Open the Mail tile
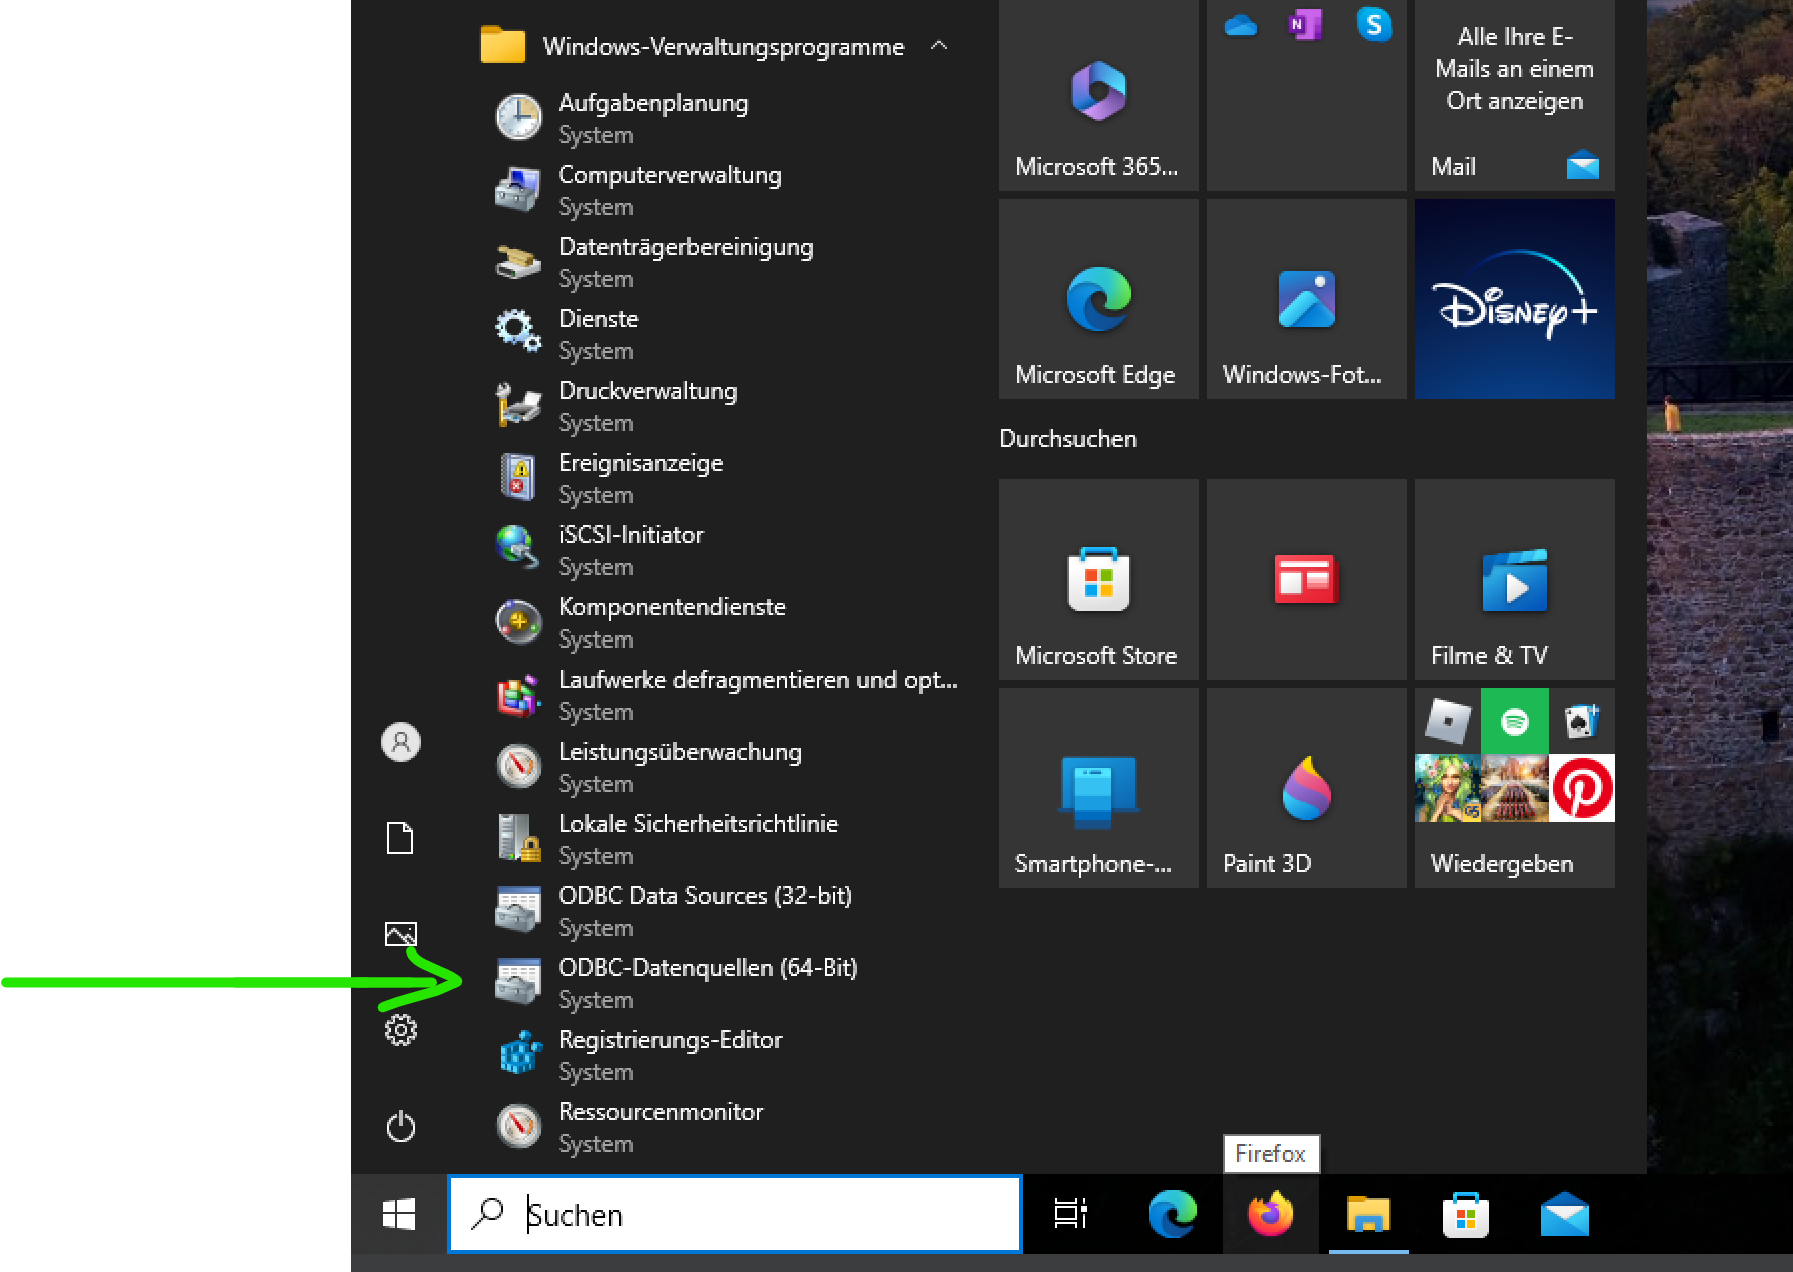Screen dimensions: 1793x1272 click(1514, 95)
